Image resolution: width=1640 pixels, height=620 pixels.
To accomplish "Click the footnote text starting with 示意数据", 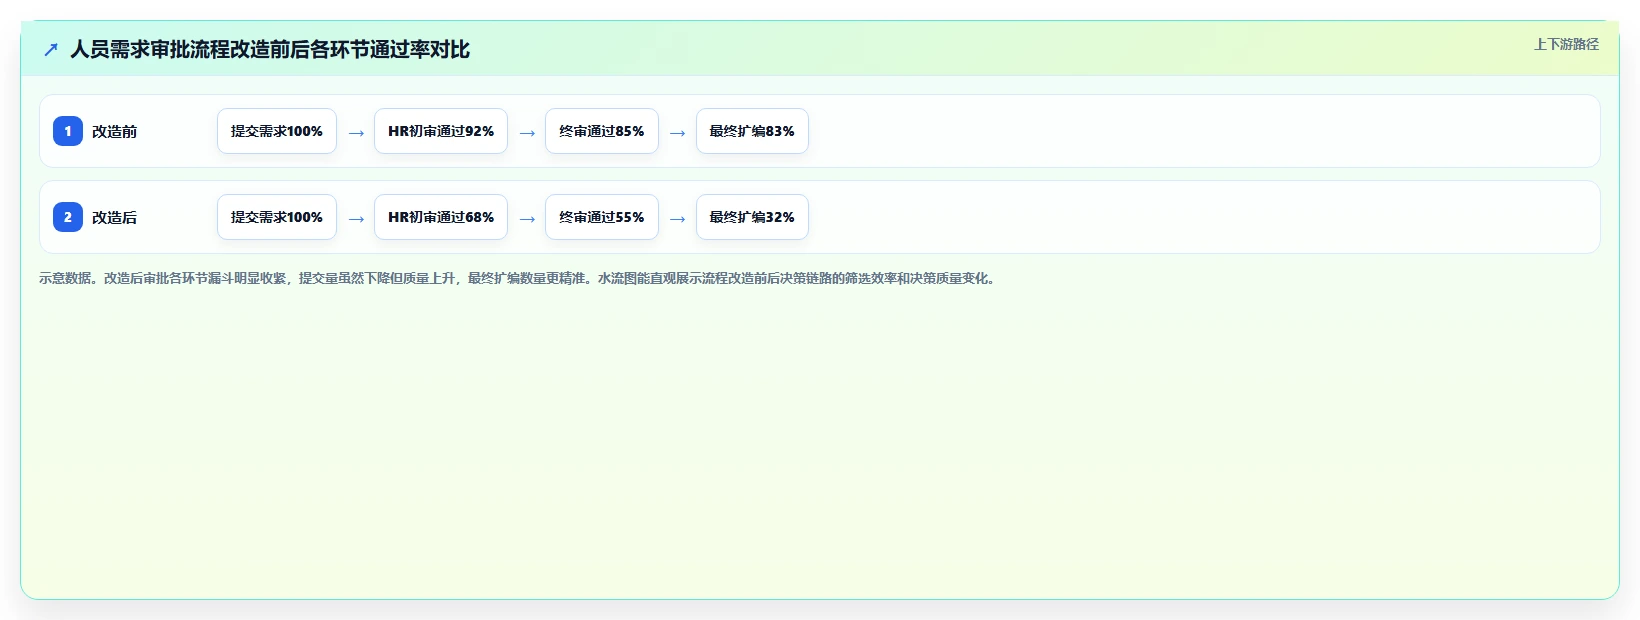I will tap(518, 278).
